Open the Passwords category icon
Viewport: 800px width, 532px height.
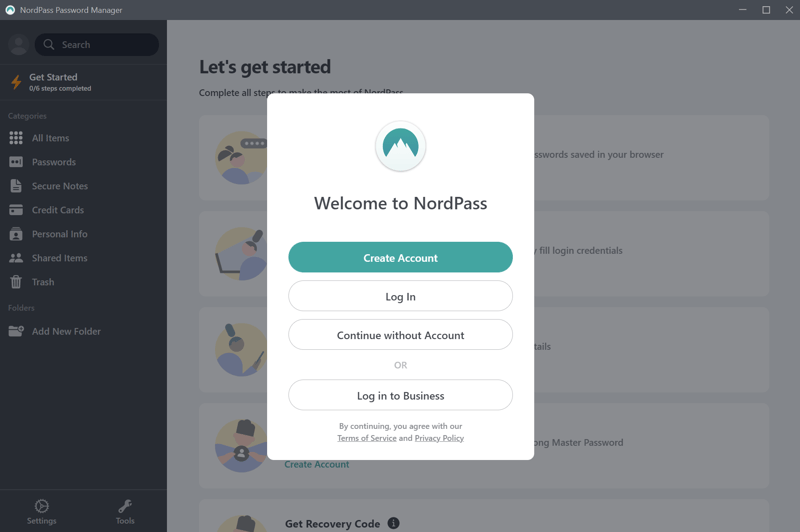pyautogui.click(x=16, y=162)
